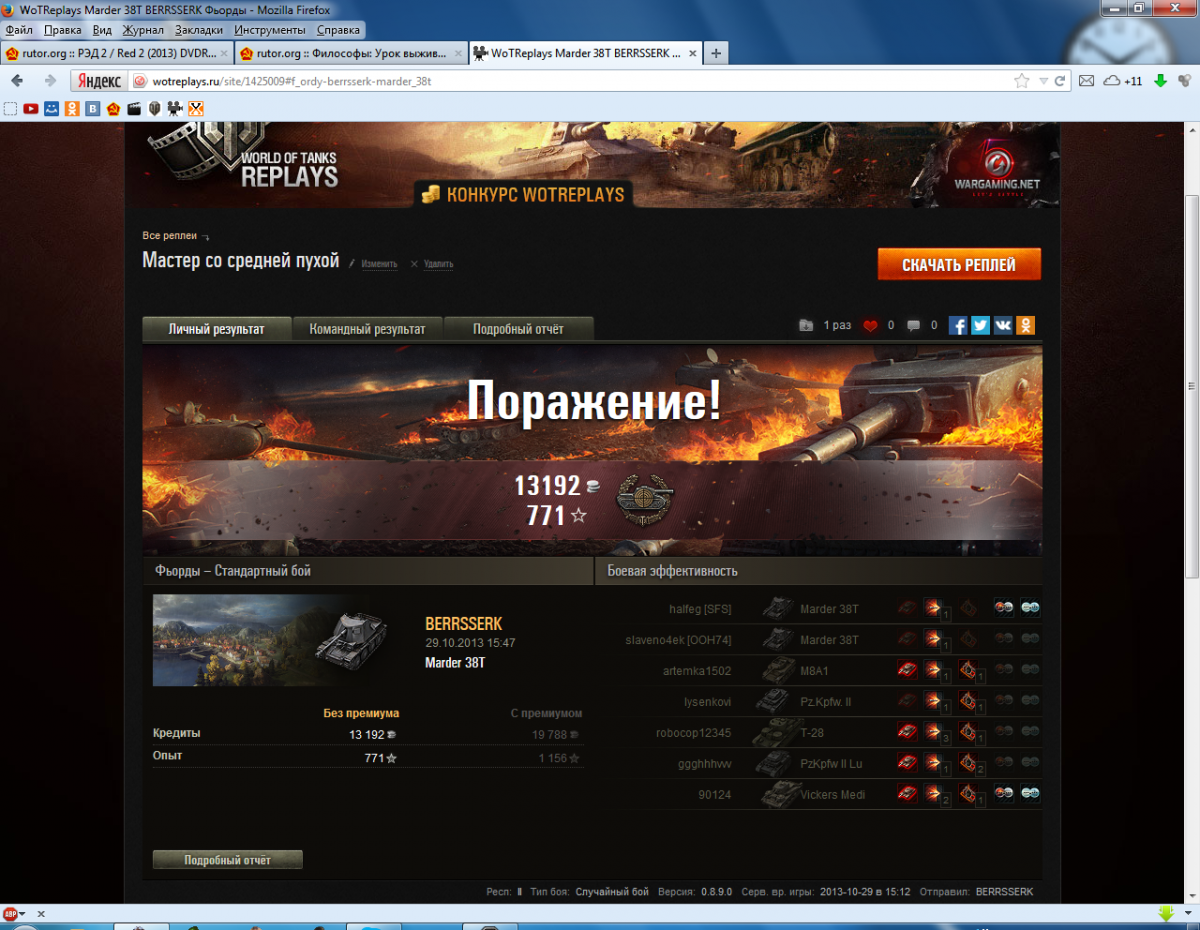This screenshot has width=1200, height=930.
Task: Click the T-28 tank name
Action: pos(812,733)
